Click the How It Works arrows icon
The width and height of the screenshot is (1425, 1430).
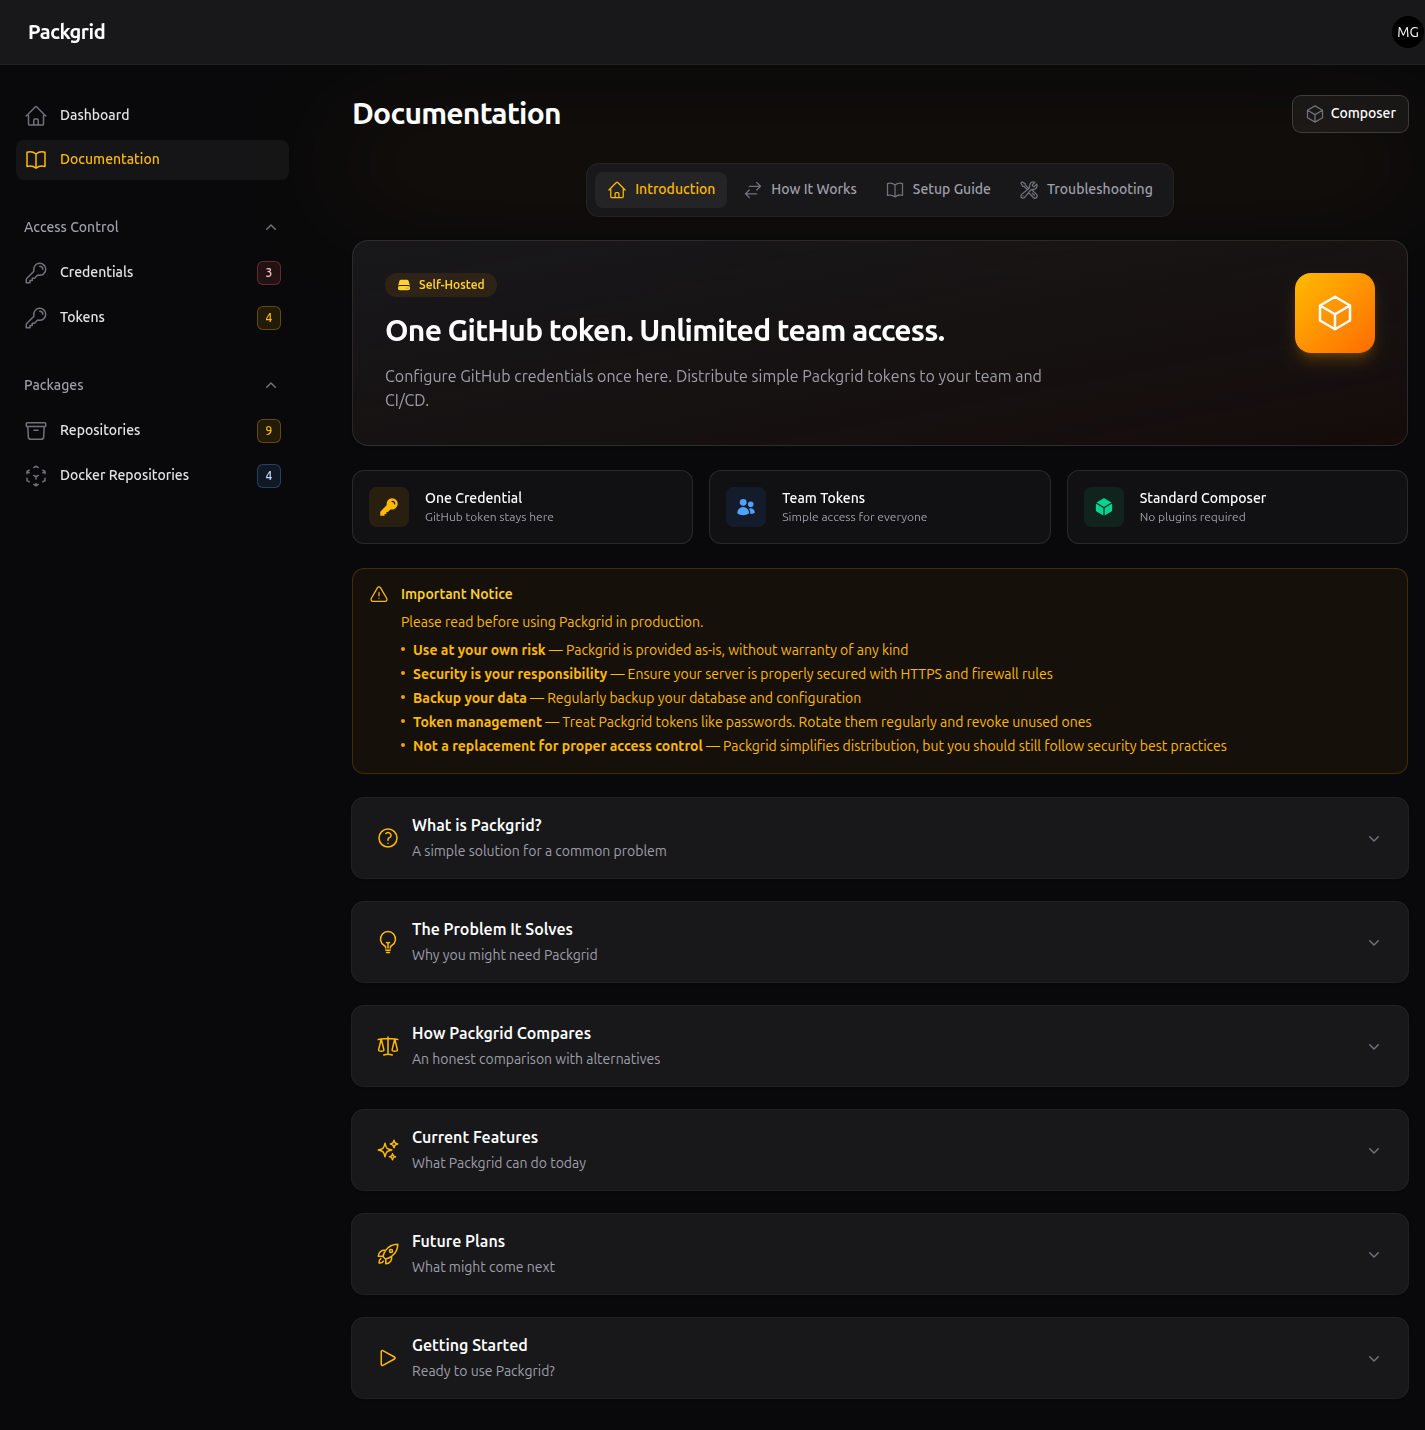point(753,190)
